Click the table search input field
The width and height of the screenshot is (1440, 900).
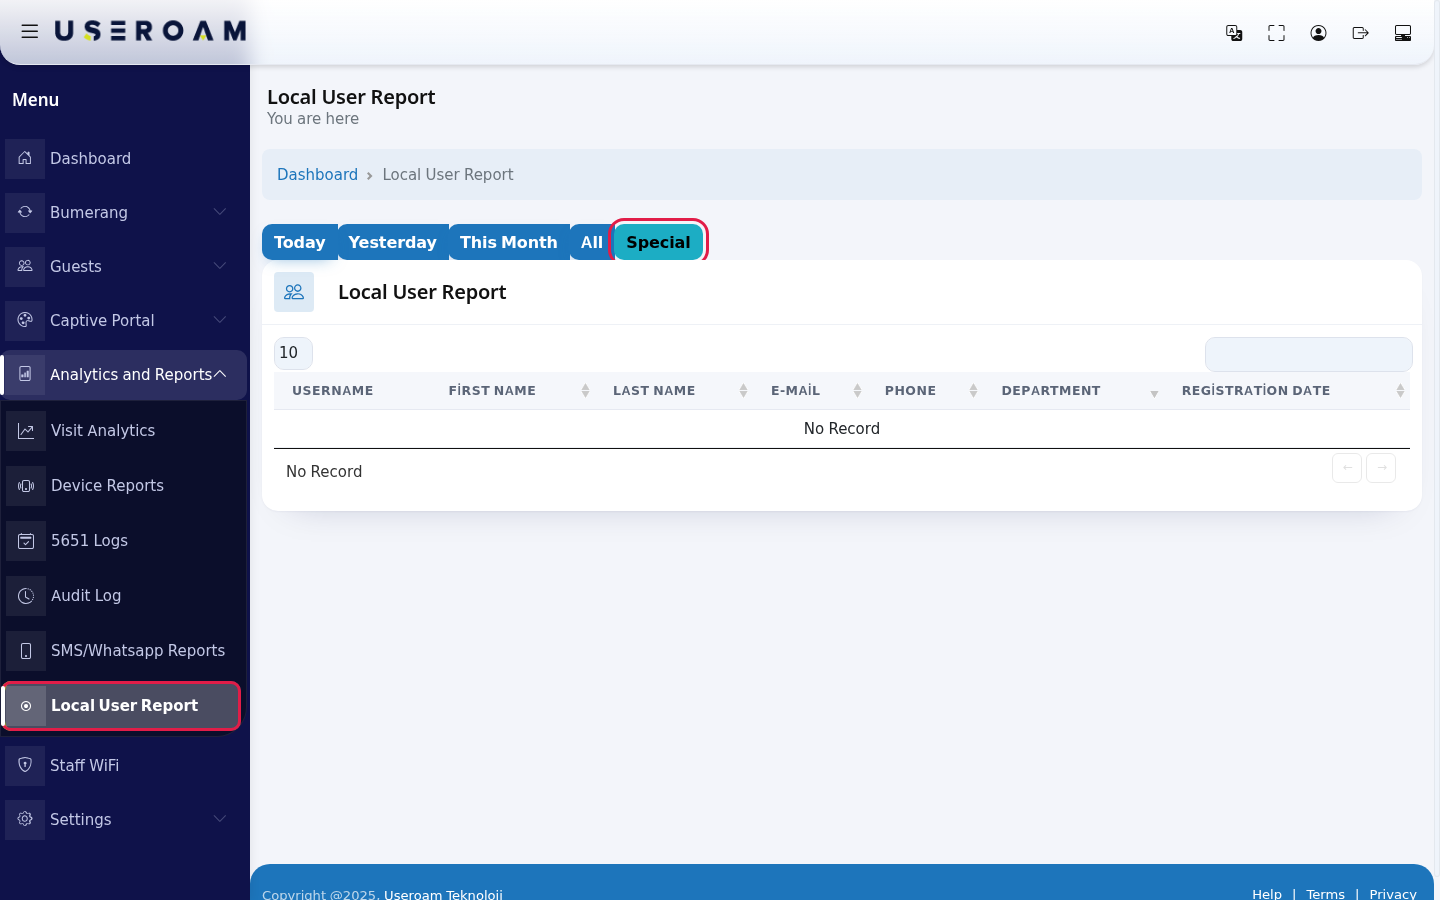(x=1308, y=354)
